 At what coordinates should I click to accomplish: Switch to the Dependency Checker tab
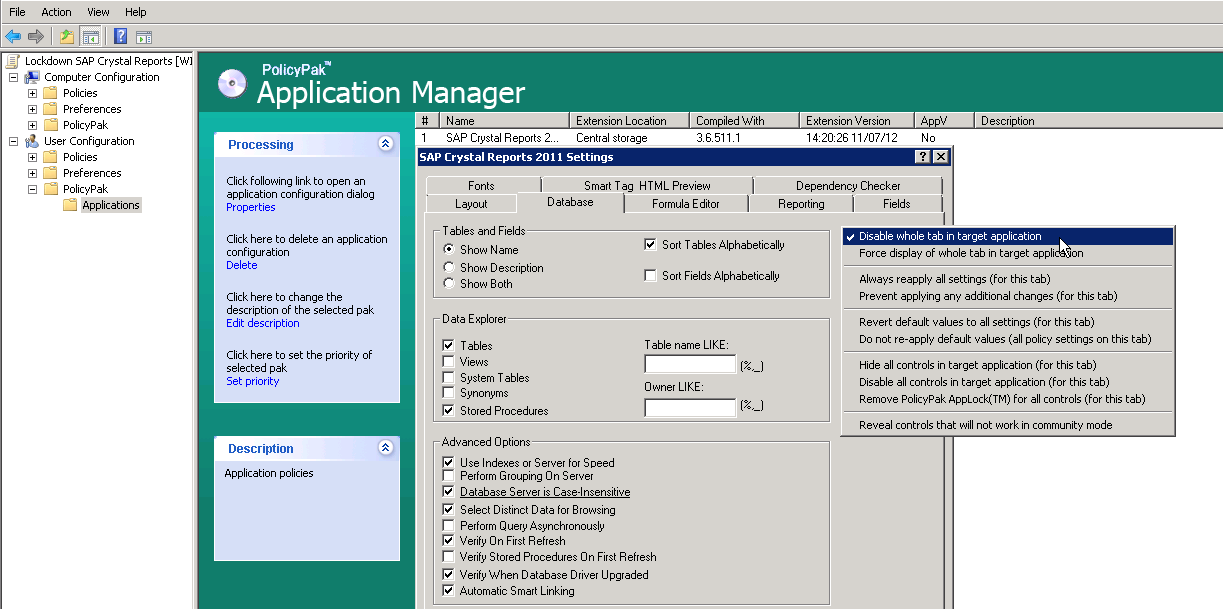848,186
